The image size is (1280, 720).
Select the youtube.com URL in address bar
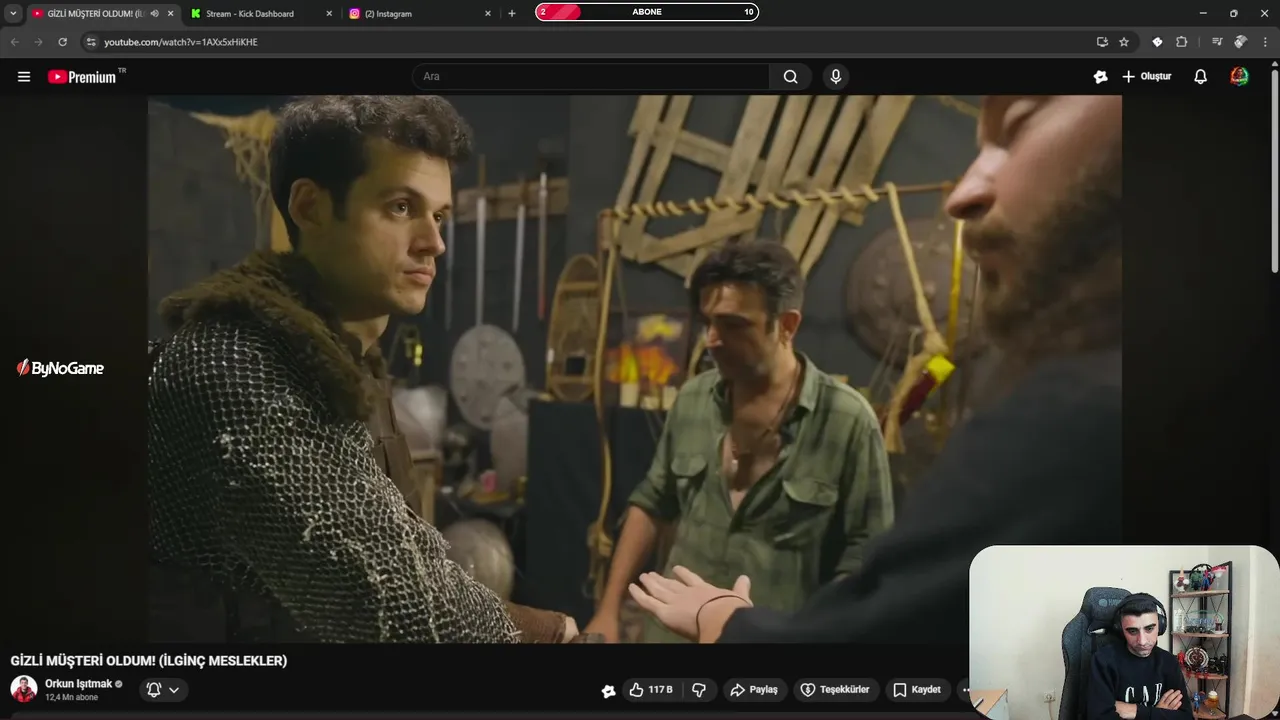click(x=181, y=42)
